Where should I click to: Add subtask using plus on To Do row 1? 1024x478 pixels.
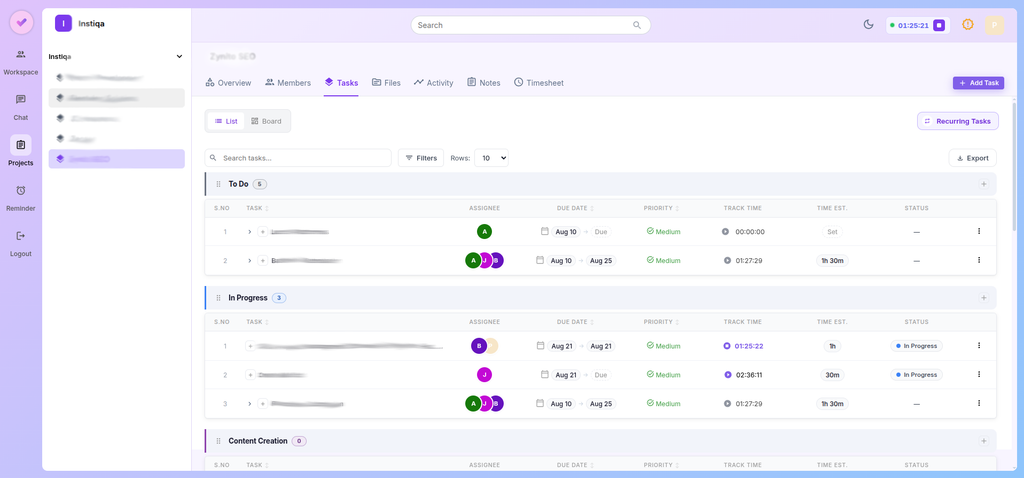pos(263,232)
